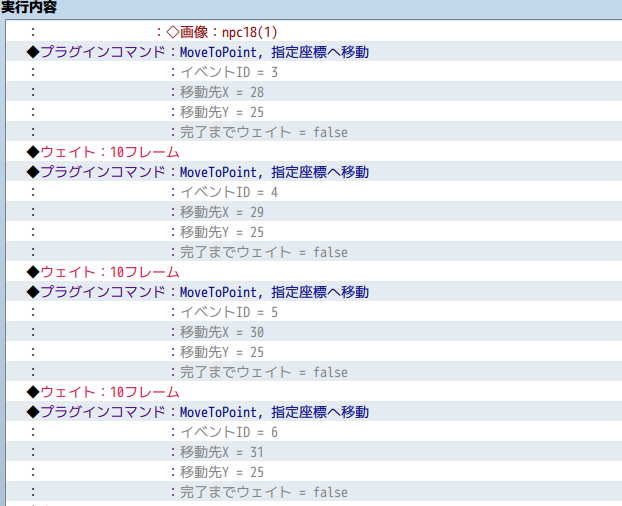Select the 画像:npc18(1) line

pos(314,32)
